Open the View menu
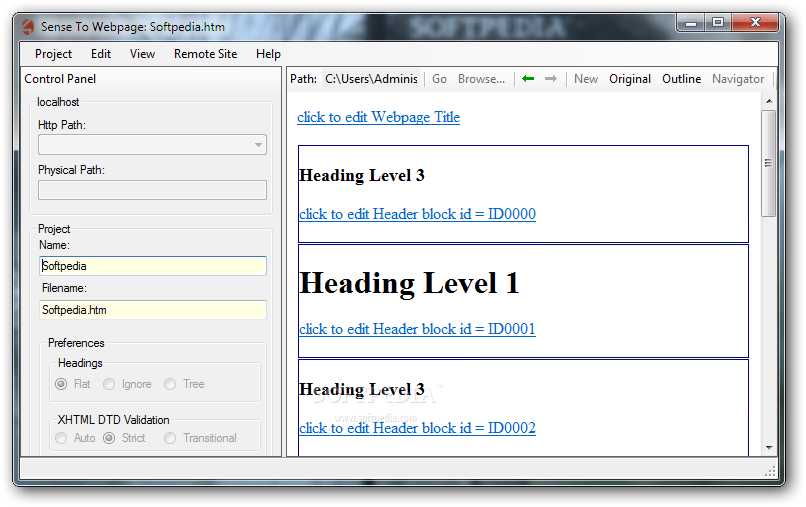 pos(142,54)
